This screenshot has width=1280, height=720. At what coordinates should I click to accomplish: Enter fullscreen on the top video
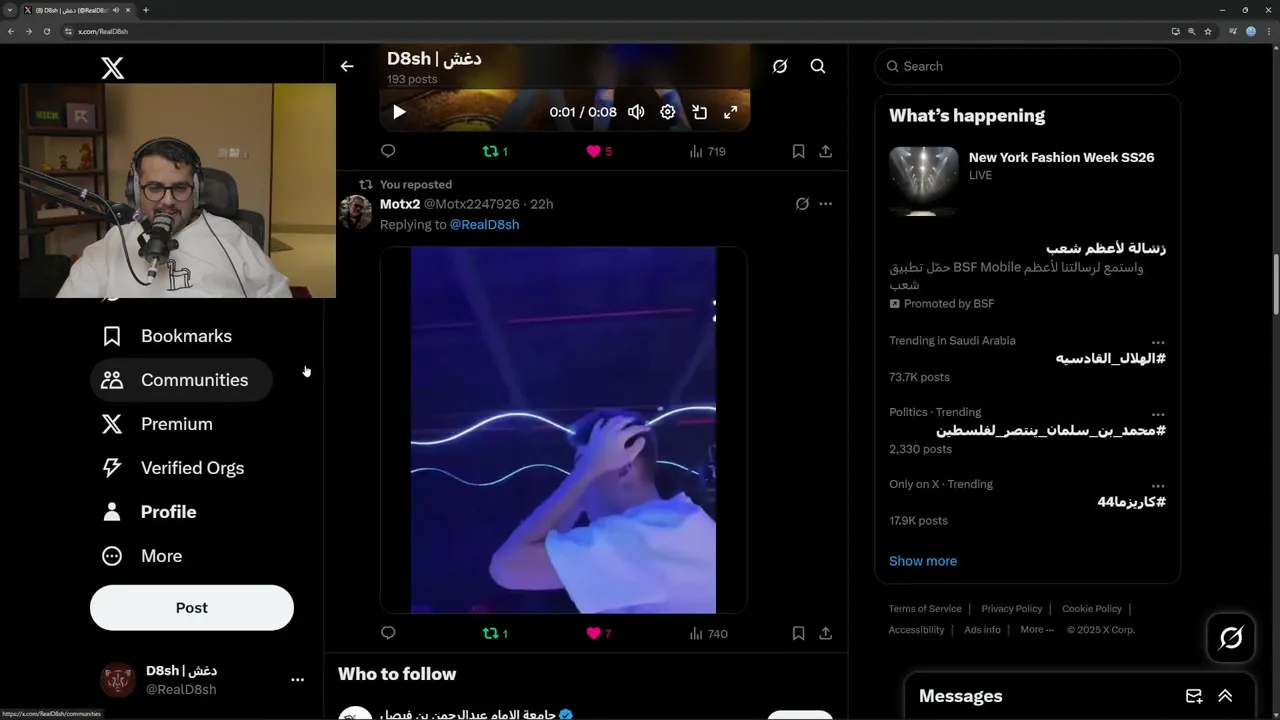pos(731,112)
